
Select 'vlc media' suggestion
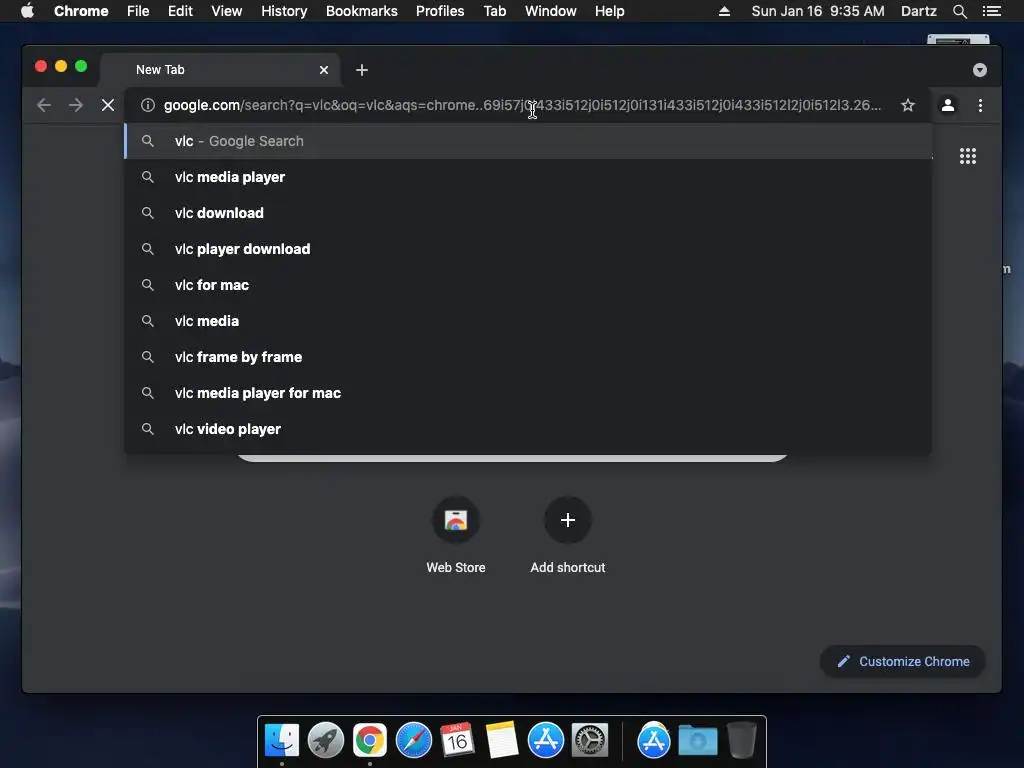[528, 321]
